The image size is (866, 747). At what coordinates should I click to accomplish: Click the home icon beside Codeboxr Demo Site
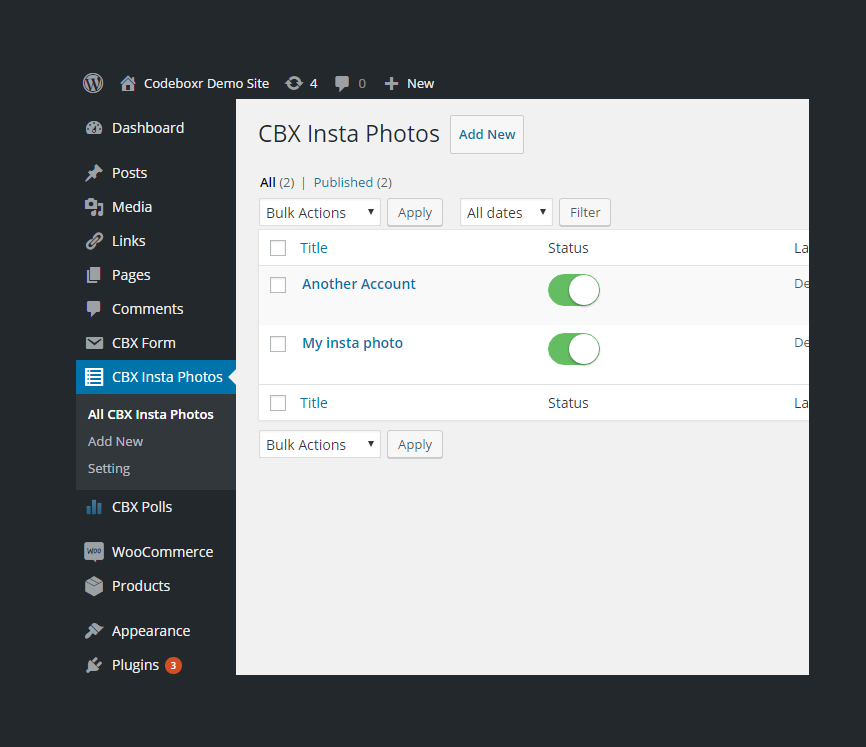(128, 83)
